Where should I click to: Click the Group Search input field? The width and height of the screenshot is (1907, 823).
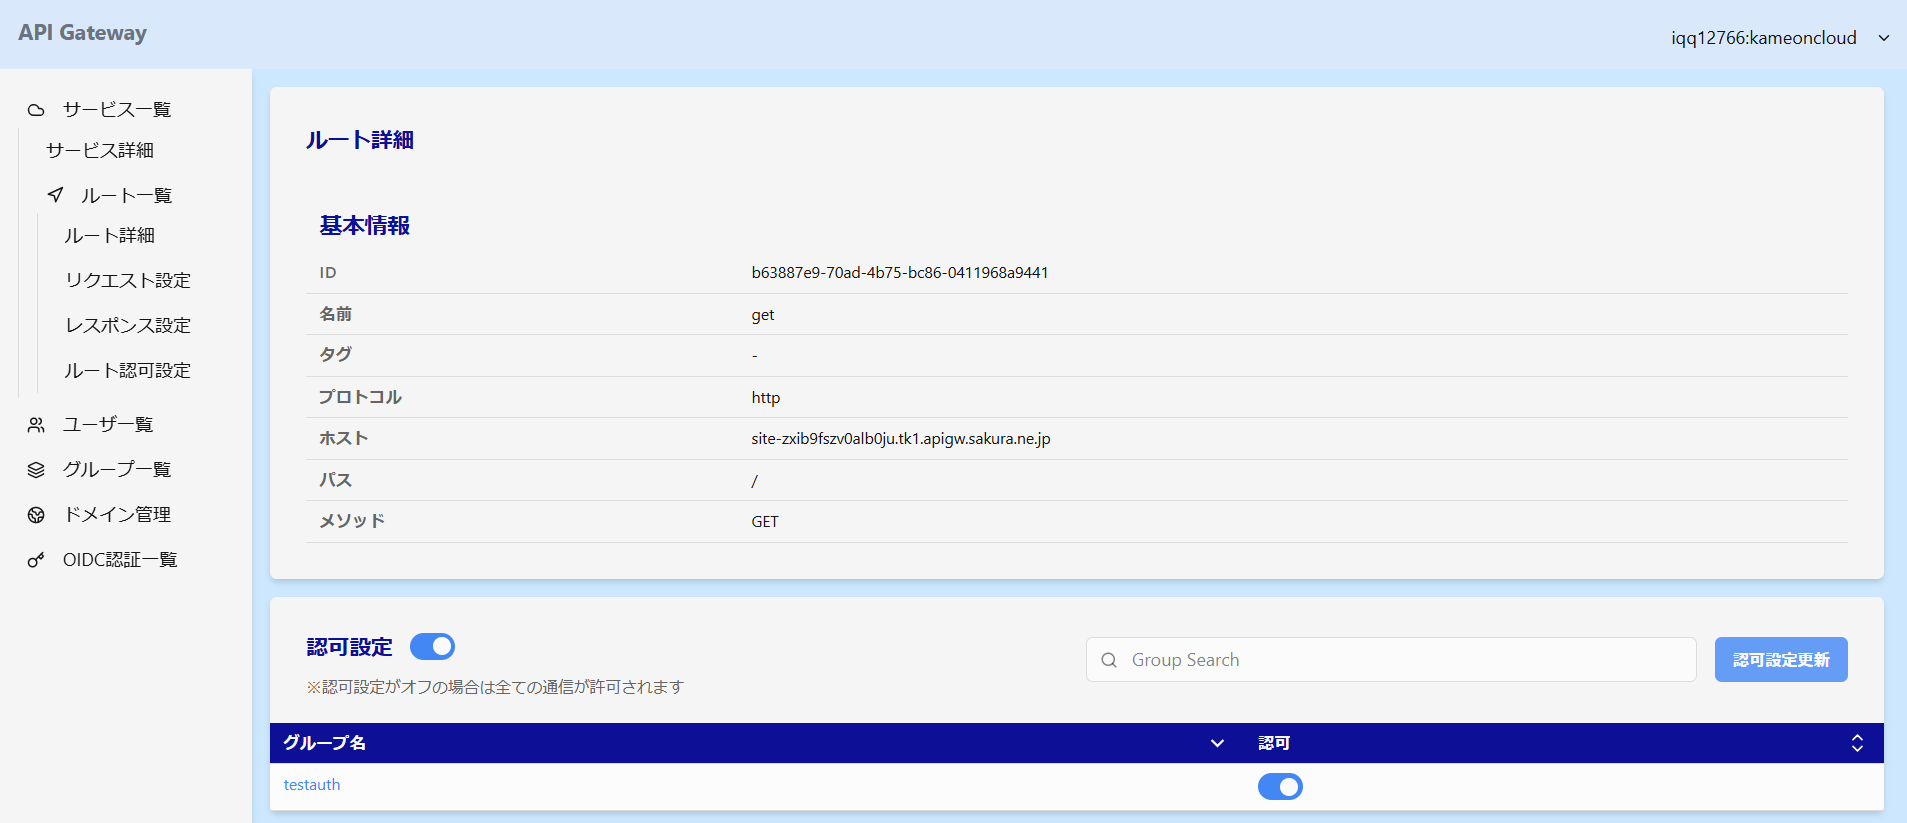point(1400,660)
